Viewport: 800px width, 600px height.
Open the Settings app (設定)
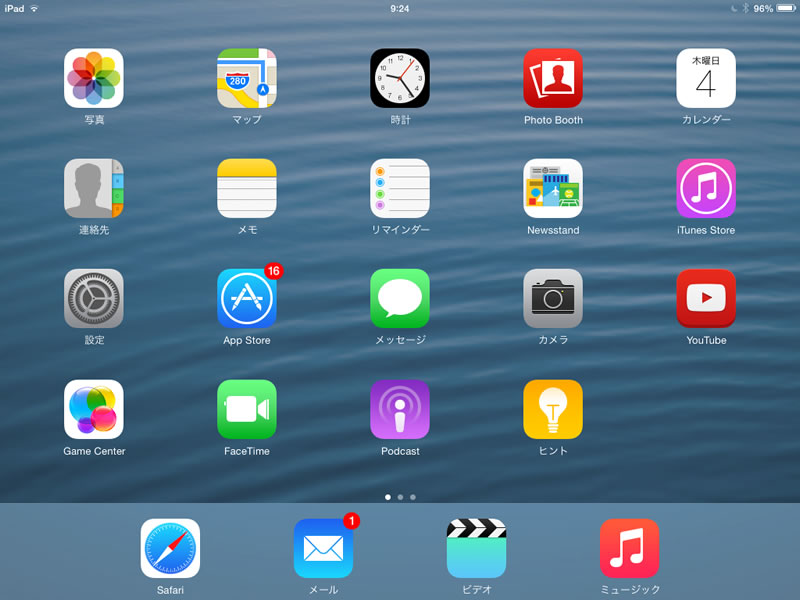pos(94,298)
